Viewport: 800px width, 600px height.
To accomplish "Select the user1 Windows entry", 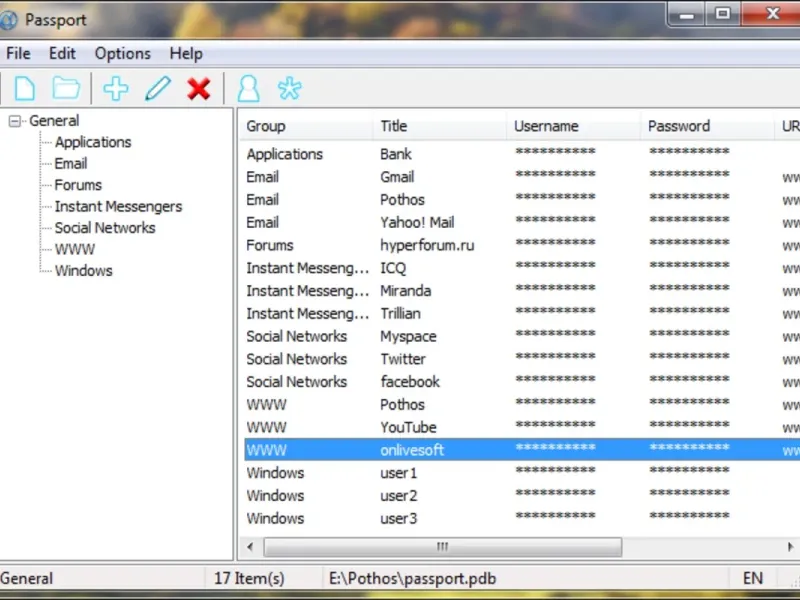I will 522,473.
